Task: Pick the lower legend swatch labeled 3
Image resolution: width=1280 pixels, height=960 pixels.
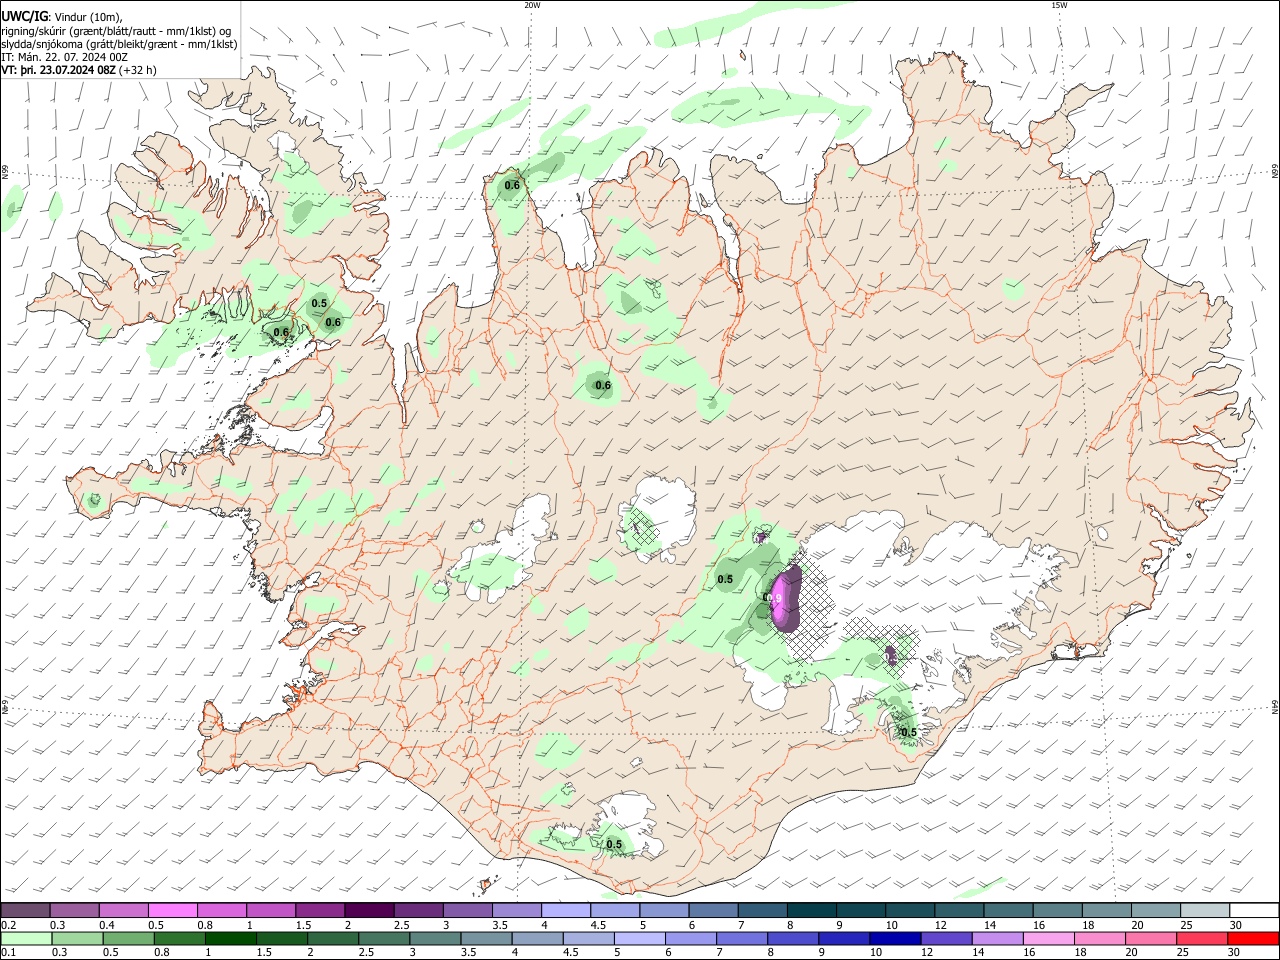Action: [x=435, y=938]
